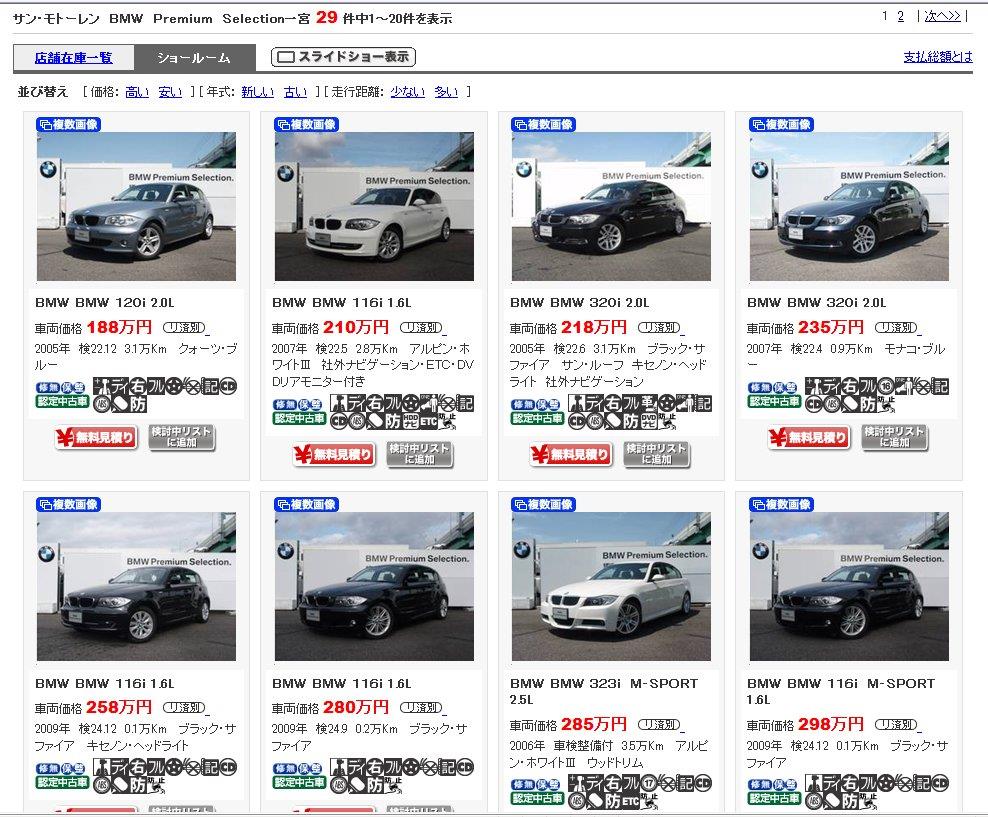Click the 複数画像 badge on the 210万円 116i card
The height and width of the screenshot is (817, 988).
pyautogui.click(x=307, y=125)
